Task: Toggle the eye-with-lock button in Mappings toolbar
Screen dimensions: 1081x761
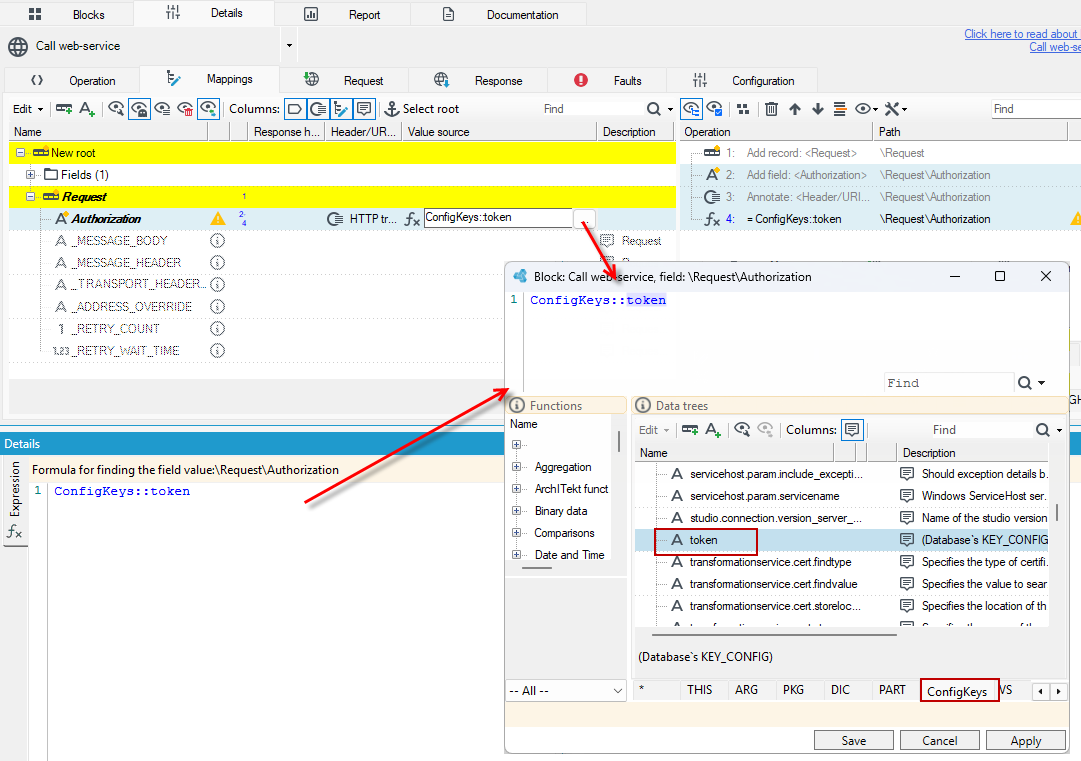Action: point(139,109)
